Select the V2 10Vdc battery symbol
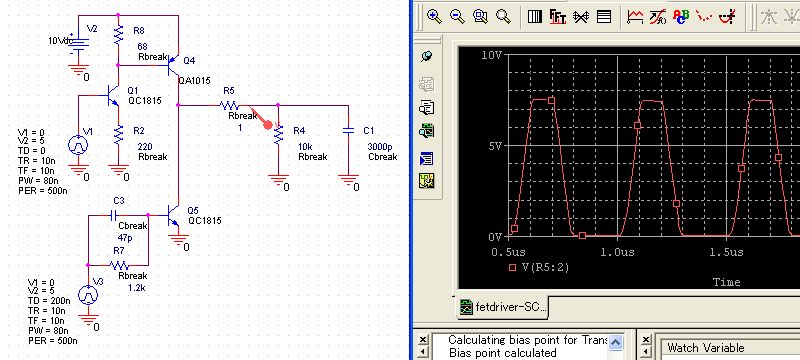The width and height of the screenshot is (800, 360). click(78, 45)
